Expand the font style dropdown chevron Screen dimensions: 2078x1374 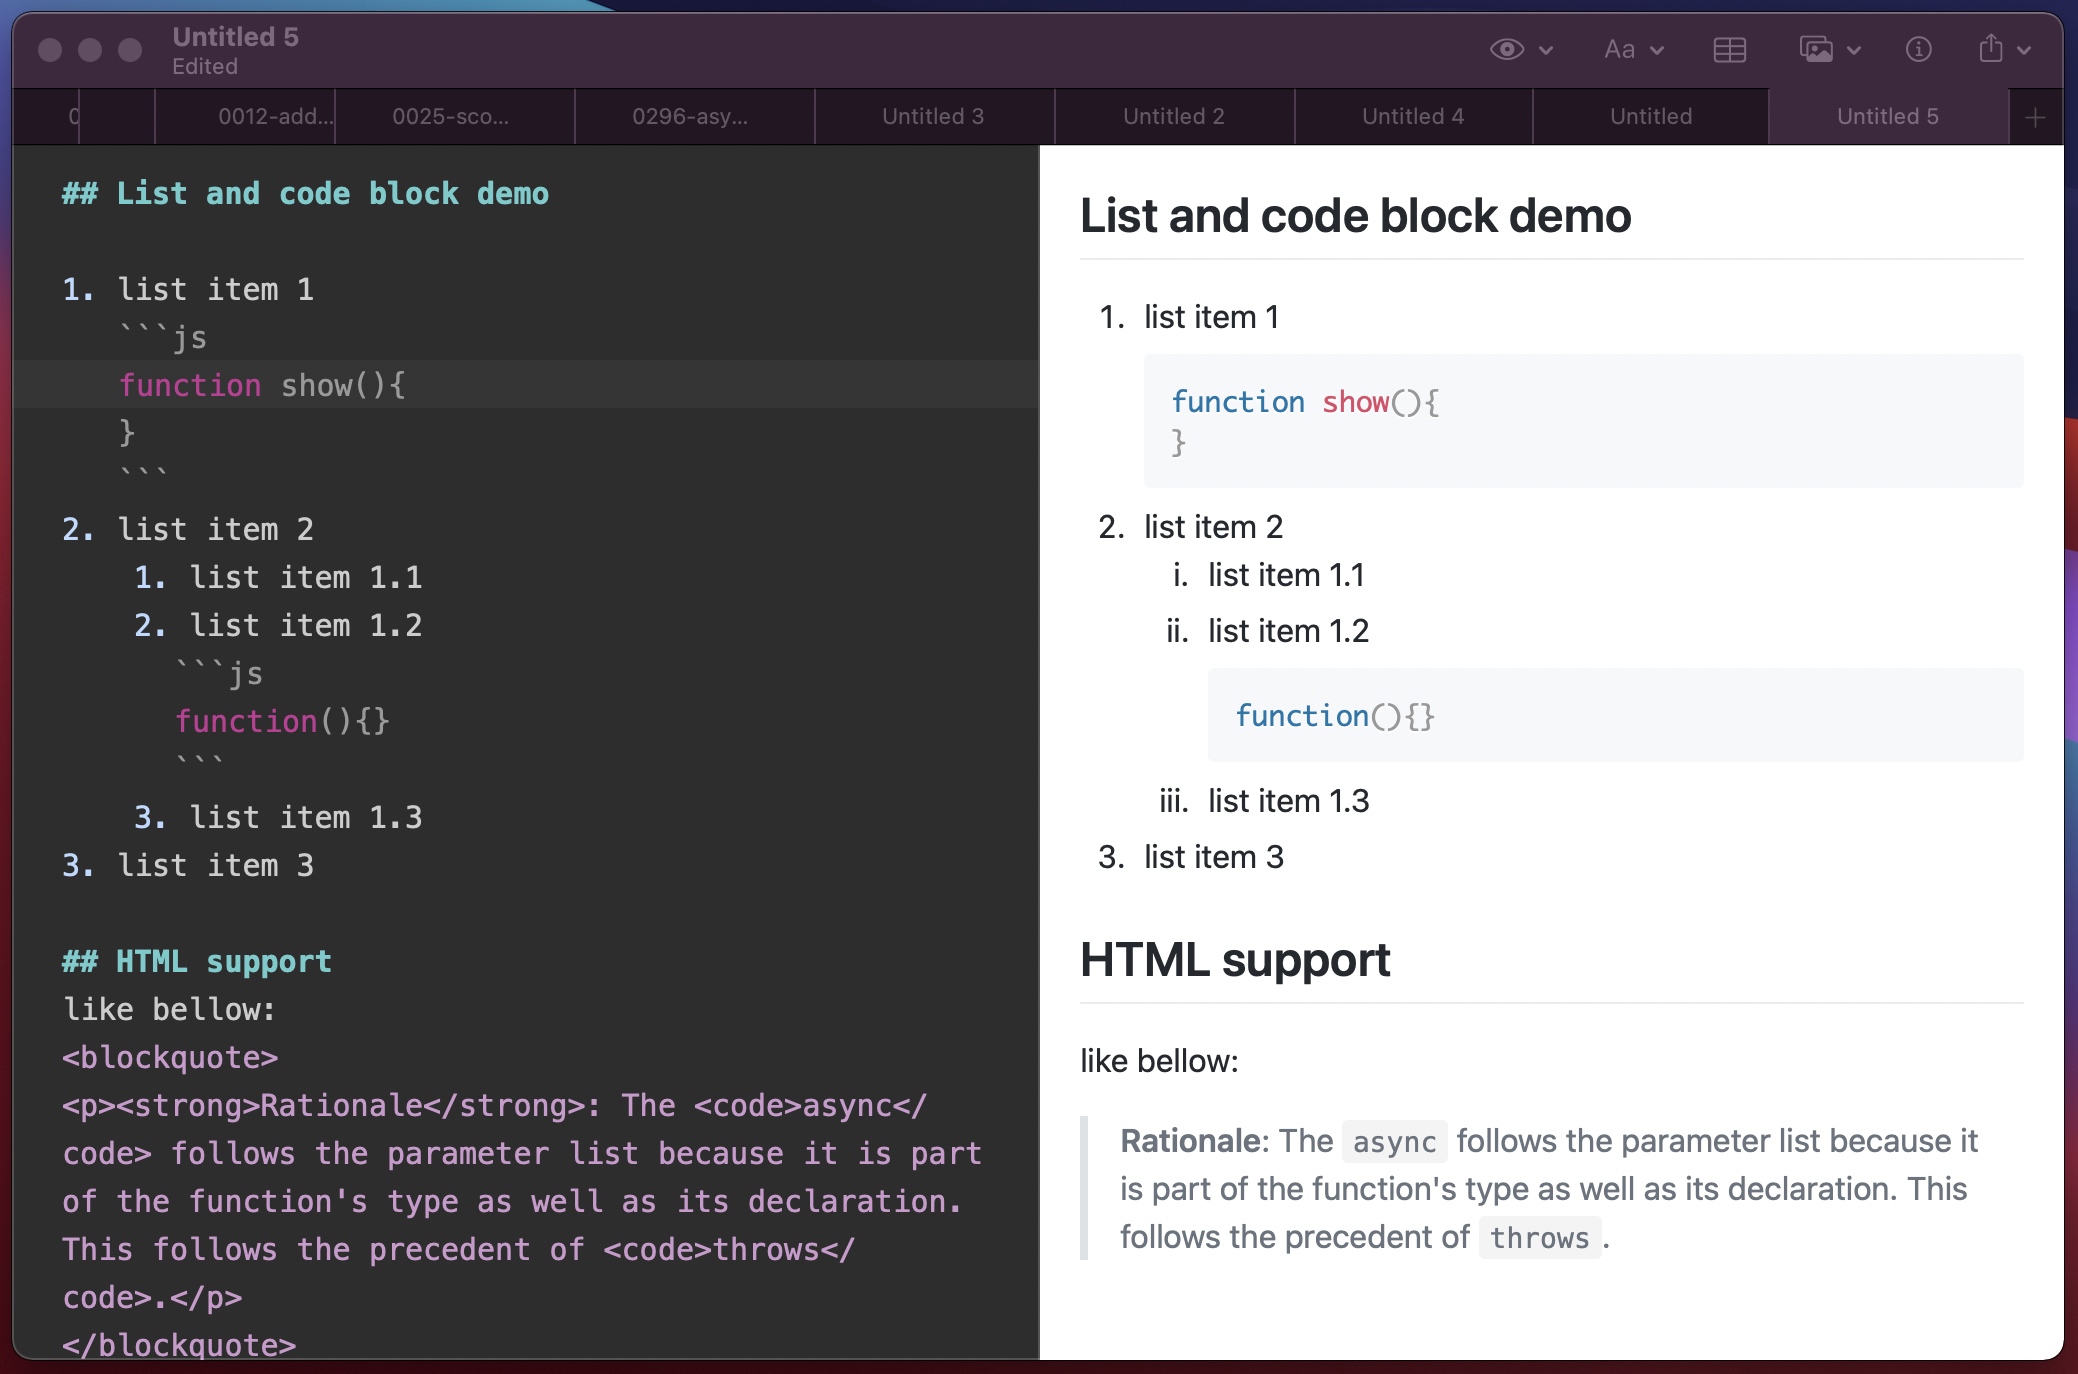(x=1657, y=50)
